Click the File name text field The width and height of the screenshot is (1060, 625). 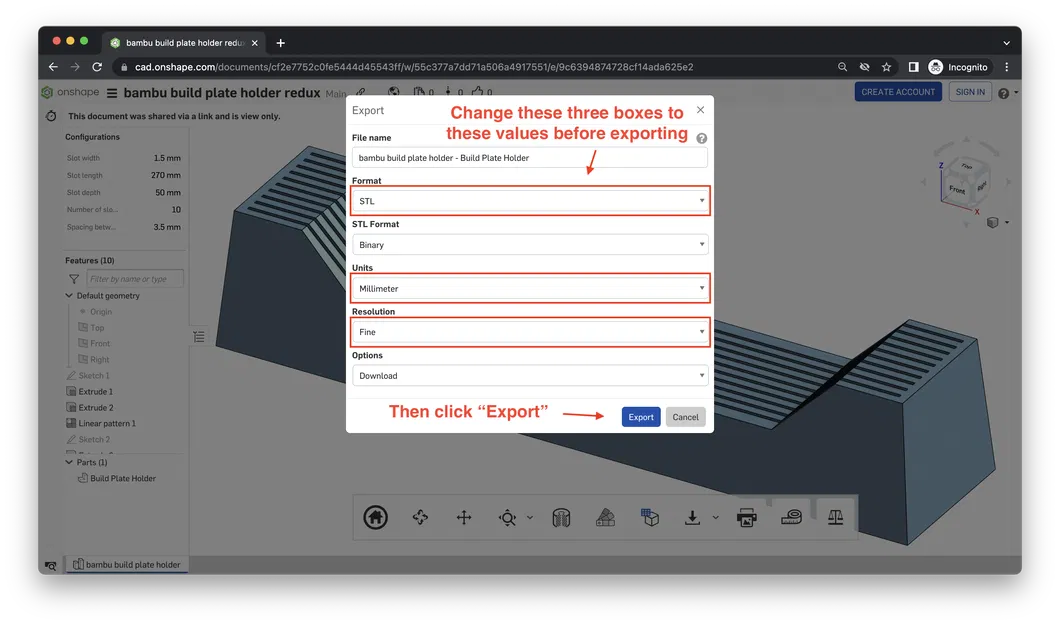(530, 157)
